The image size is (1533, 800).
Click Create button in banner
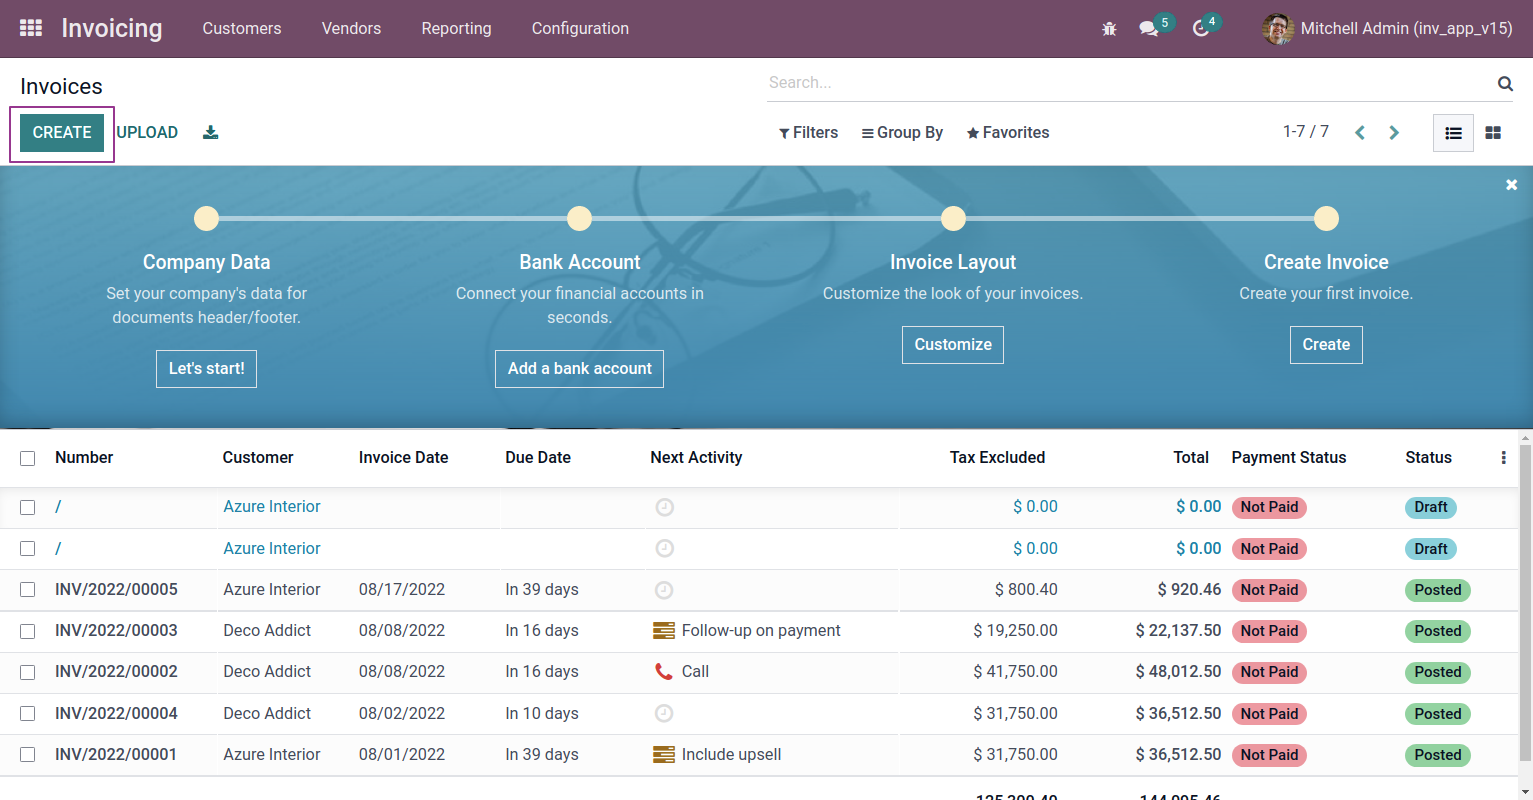1326,345
